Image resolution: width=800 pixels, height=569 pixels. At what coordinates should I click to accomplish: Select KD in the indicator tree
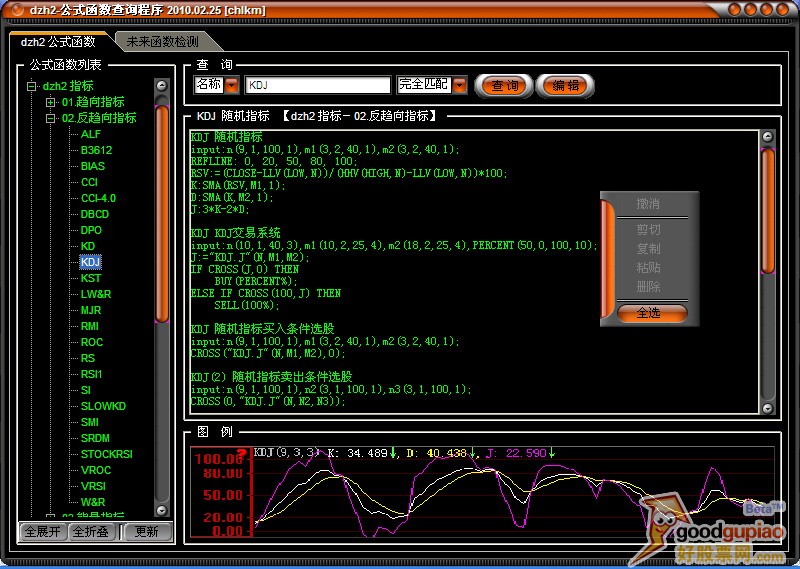88,246
